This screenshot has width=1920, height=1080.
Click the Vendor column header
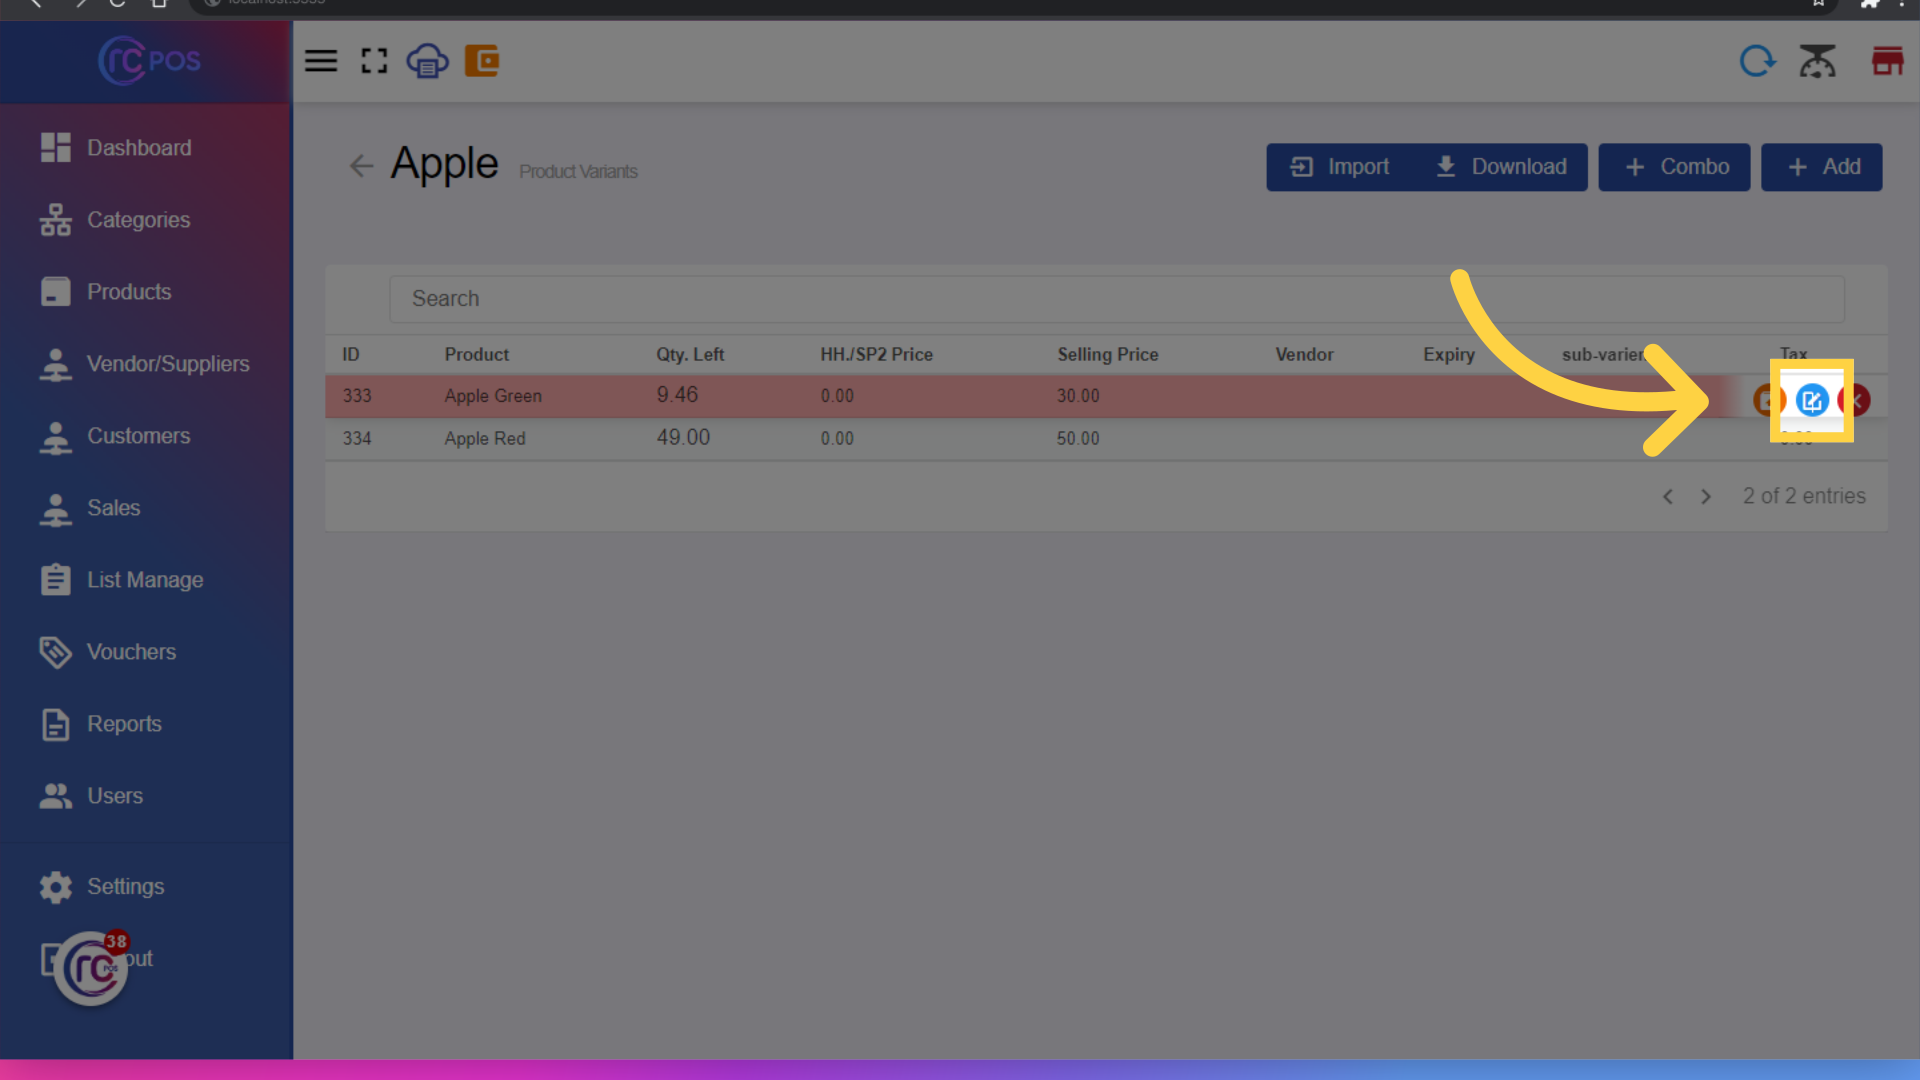[1304, 355]
